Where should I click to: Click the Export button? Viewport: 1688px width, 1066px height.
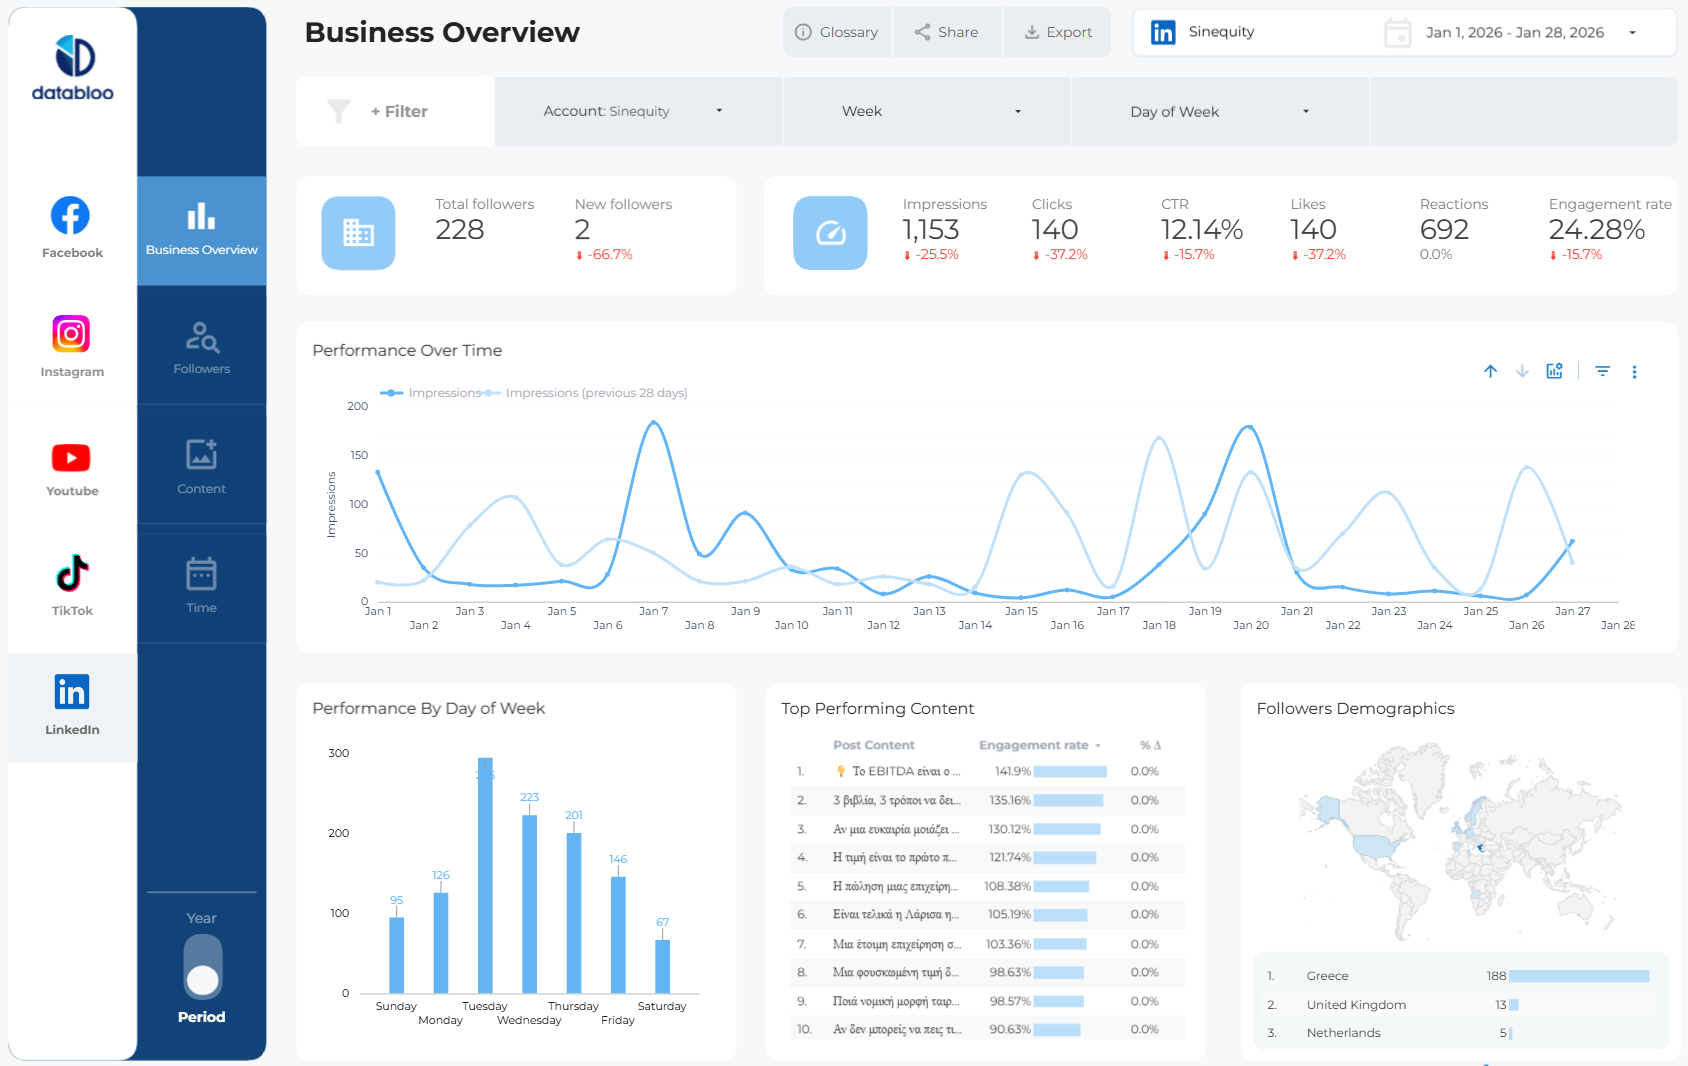(x=1056, y=31)
